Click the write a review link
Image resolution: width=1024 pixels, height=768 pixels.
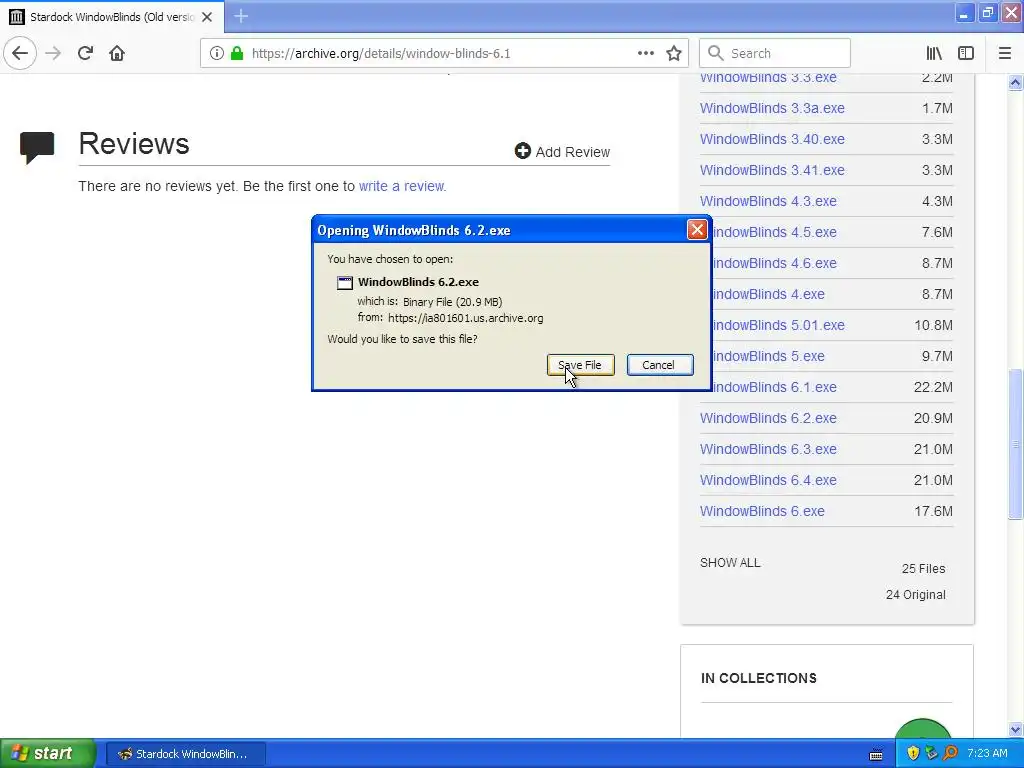coord(402,186)
